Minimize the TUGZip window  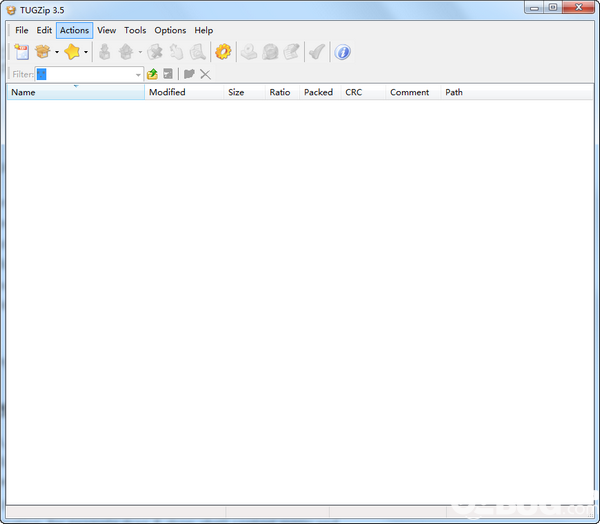click(534, 8)
